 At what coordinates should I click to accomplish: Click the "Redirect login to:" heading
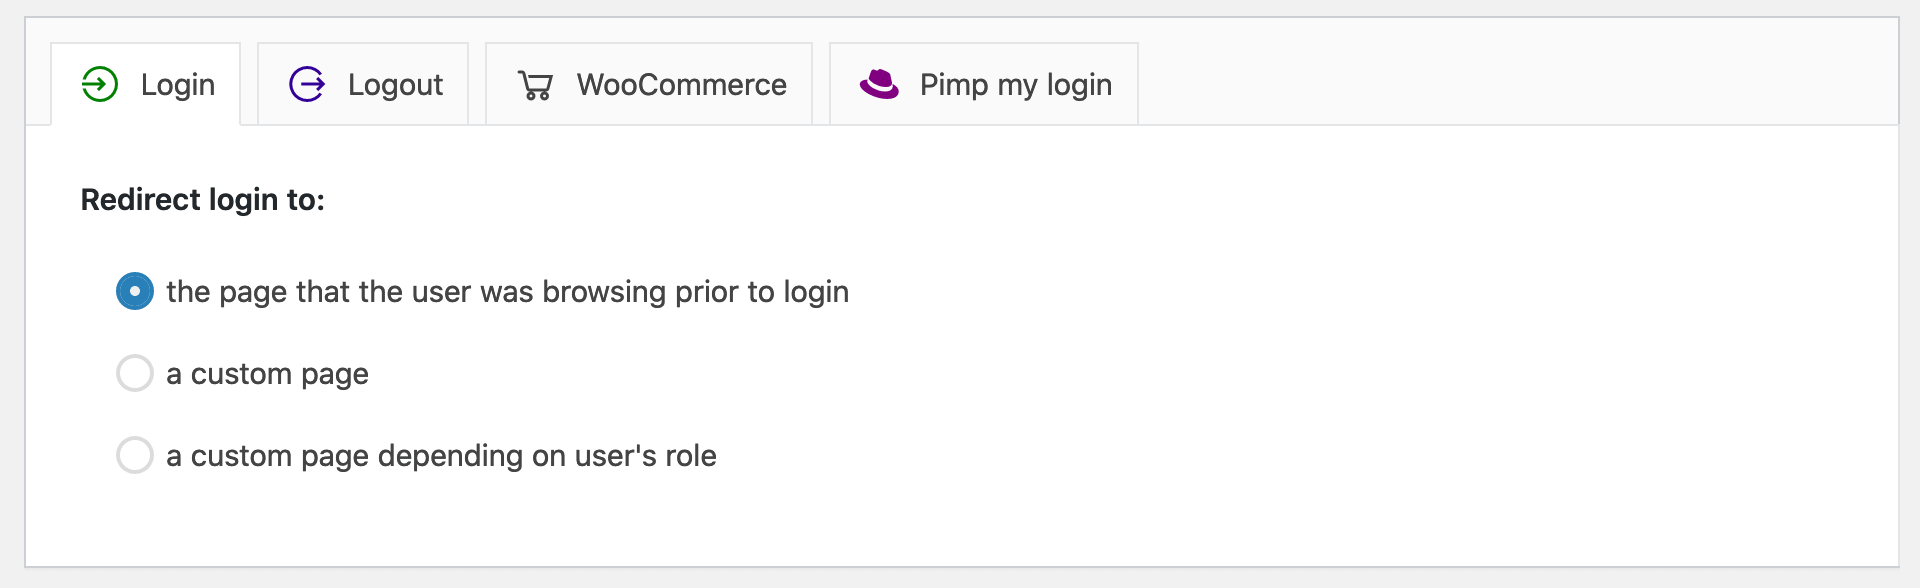(203, 200)
